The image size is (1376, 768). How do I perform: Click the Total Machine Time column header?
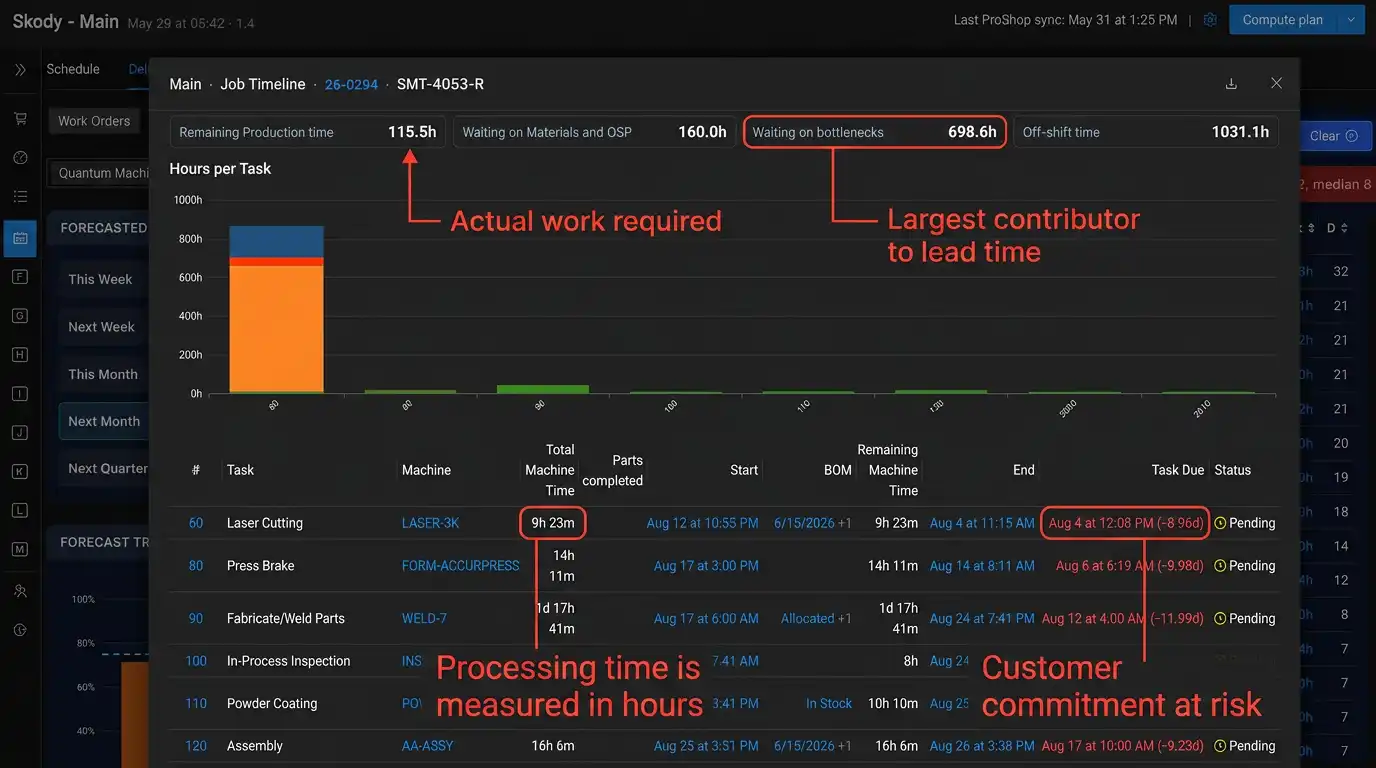(550, 470)
